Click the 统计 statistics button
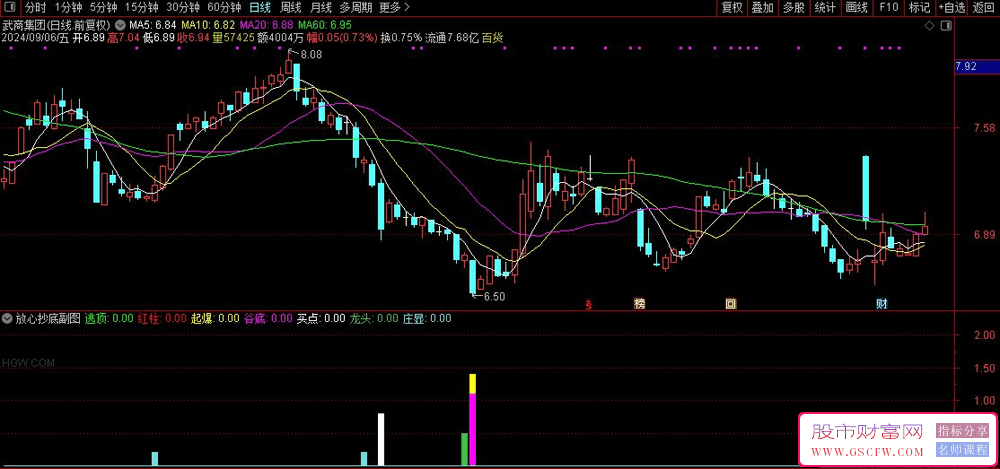This screenshot has width=1000, height=469. coord(825,8)
